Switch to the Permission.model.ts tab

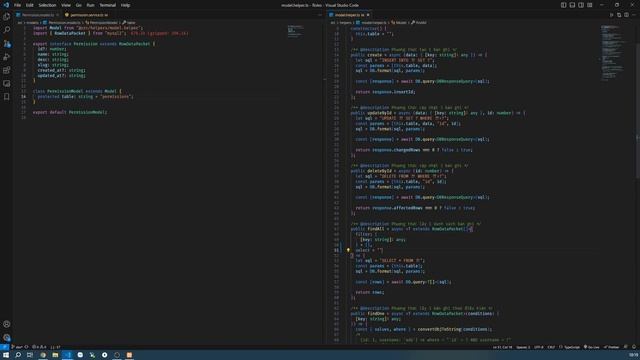point(37,15)
